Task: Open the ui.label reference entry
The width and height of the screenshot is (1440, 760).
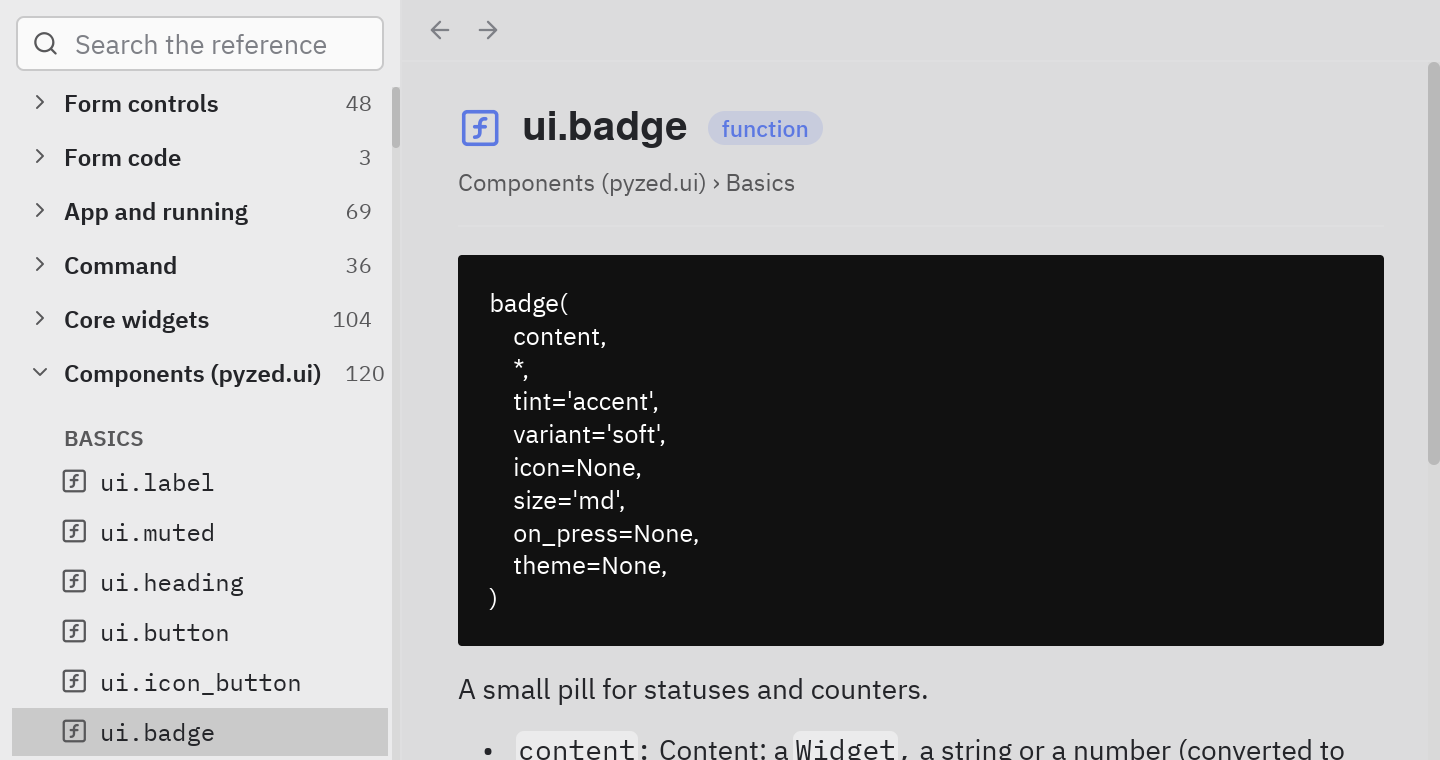Action: click(x=200, y=482)
